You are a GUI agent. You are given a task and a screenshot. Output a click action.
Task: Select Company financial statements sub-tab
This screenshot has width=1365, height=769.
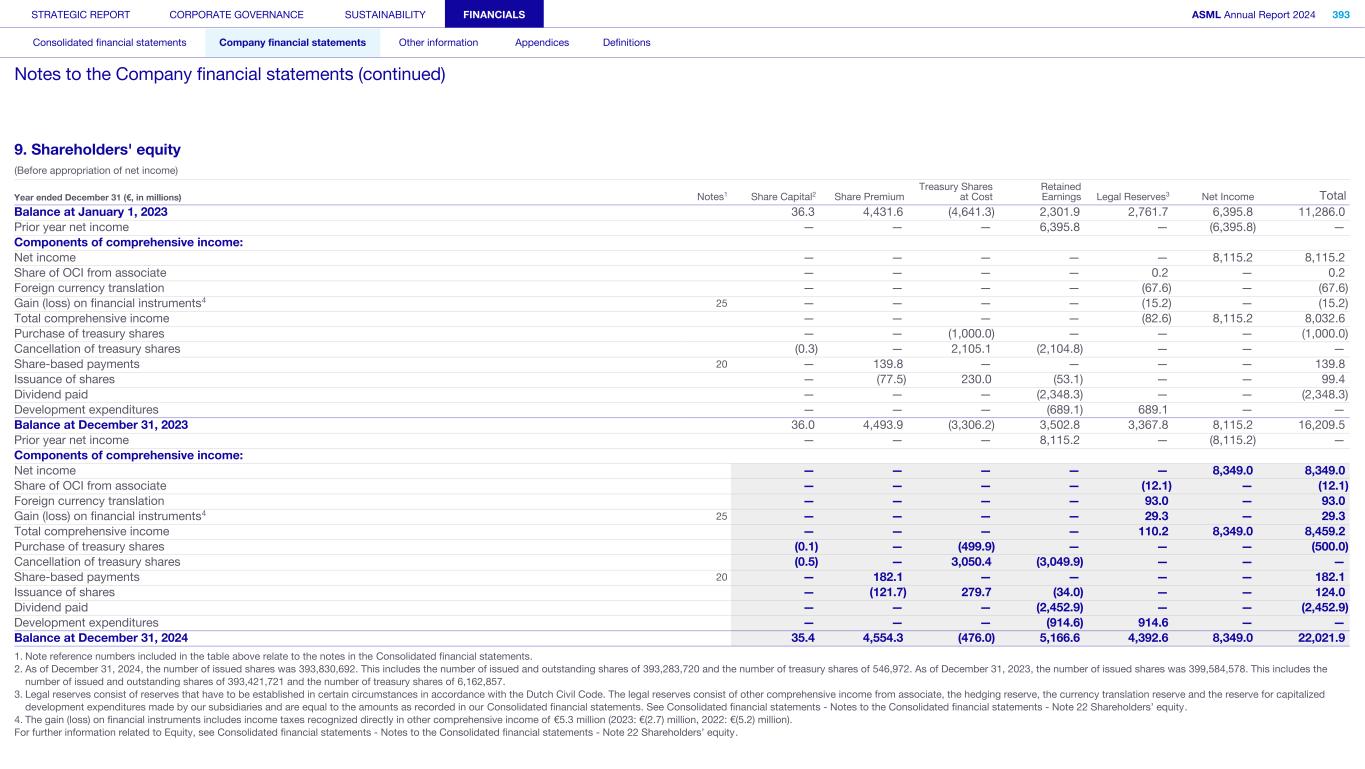[x=292, y=43]
